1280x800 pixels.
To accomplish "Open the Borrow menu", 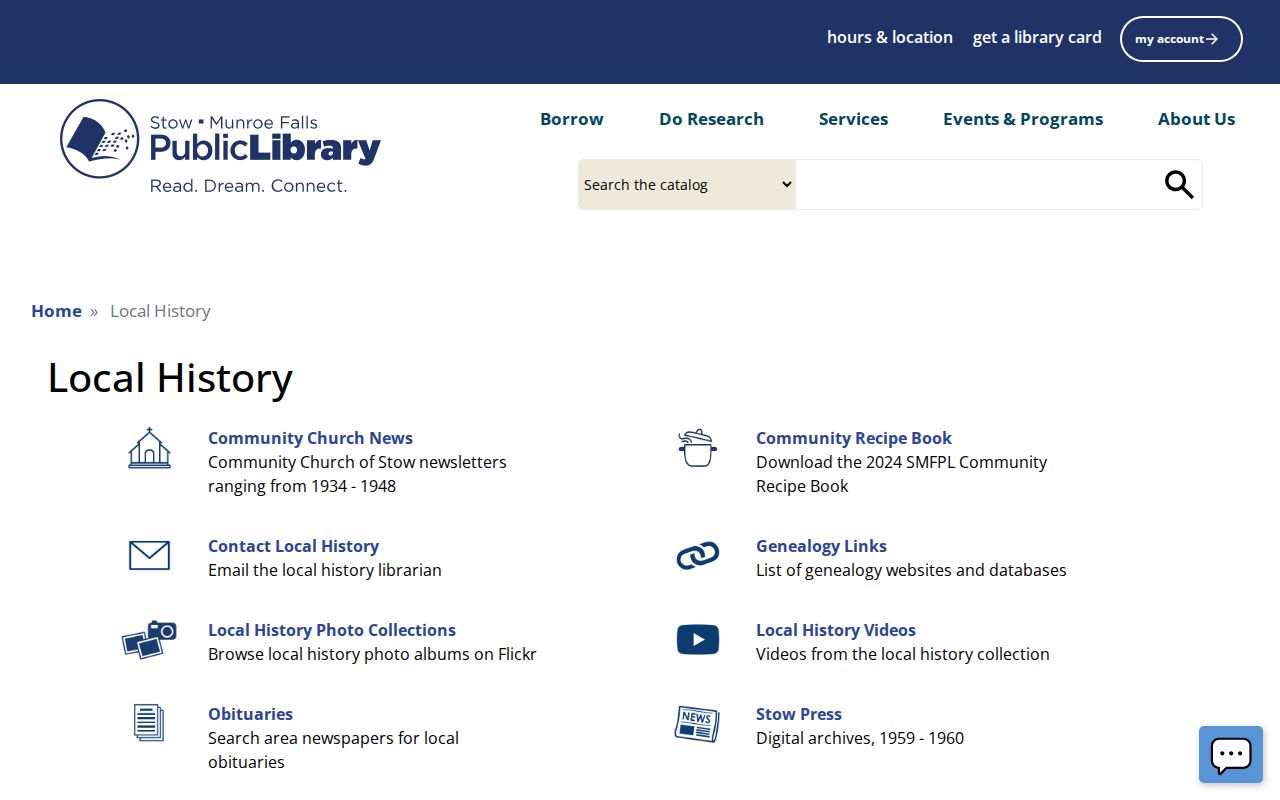I will click(572, 119).
